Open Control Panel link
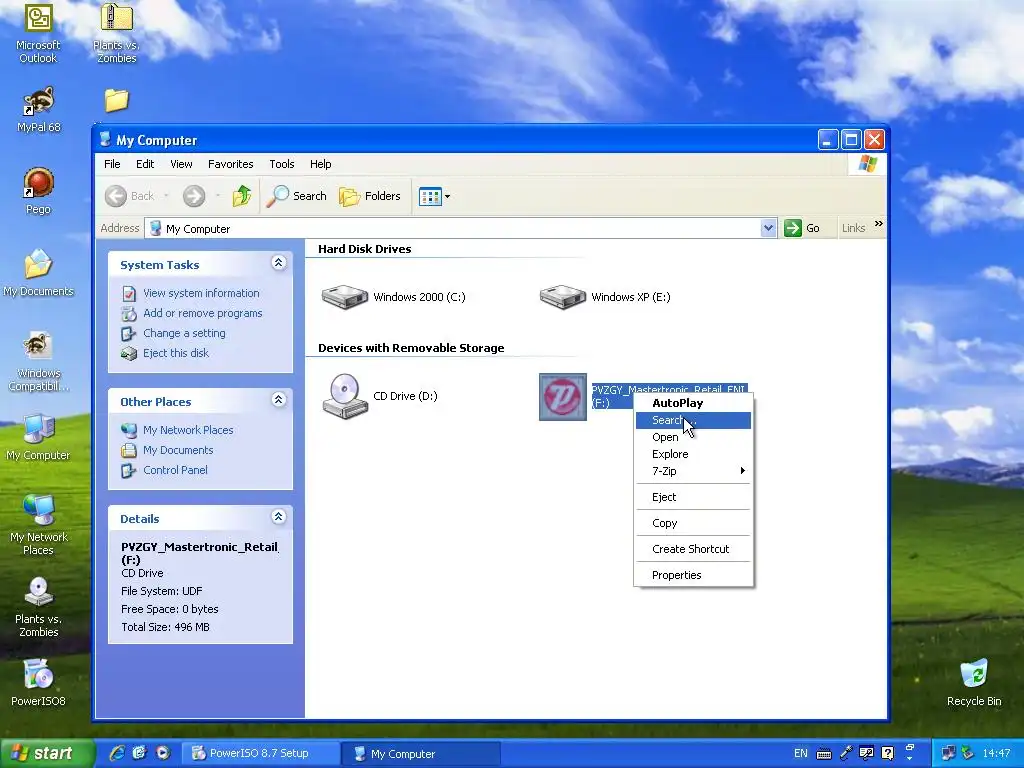Viewport: 1024px width, 768px height. (175, 470)
